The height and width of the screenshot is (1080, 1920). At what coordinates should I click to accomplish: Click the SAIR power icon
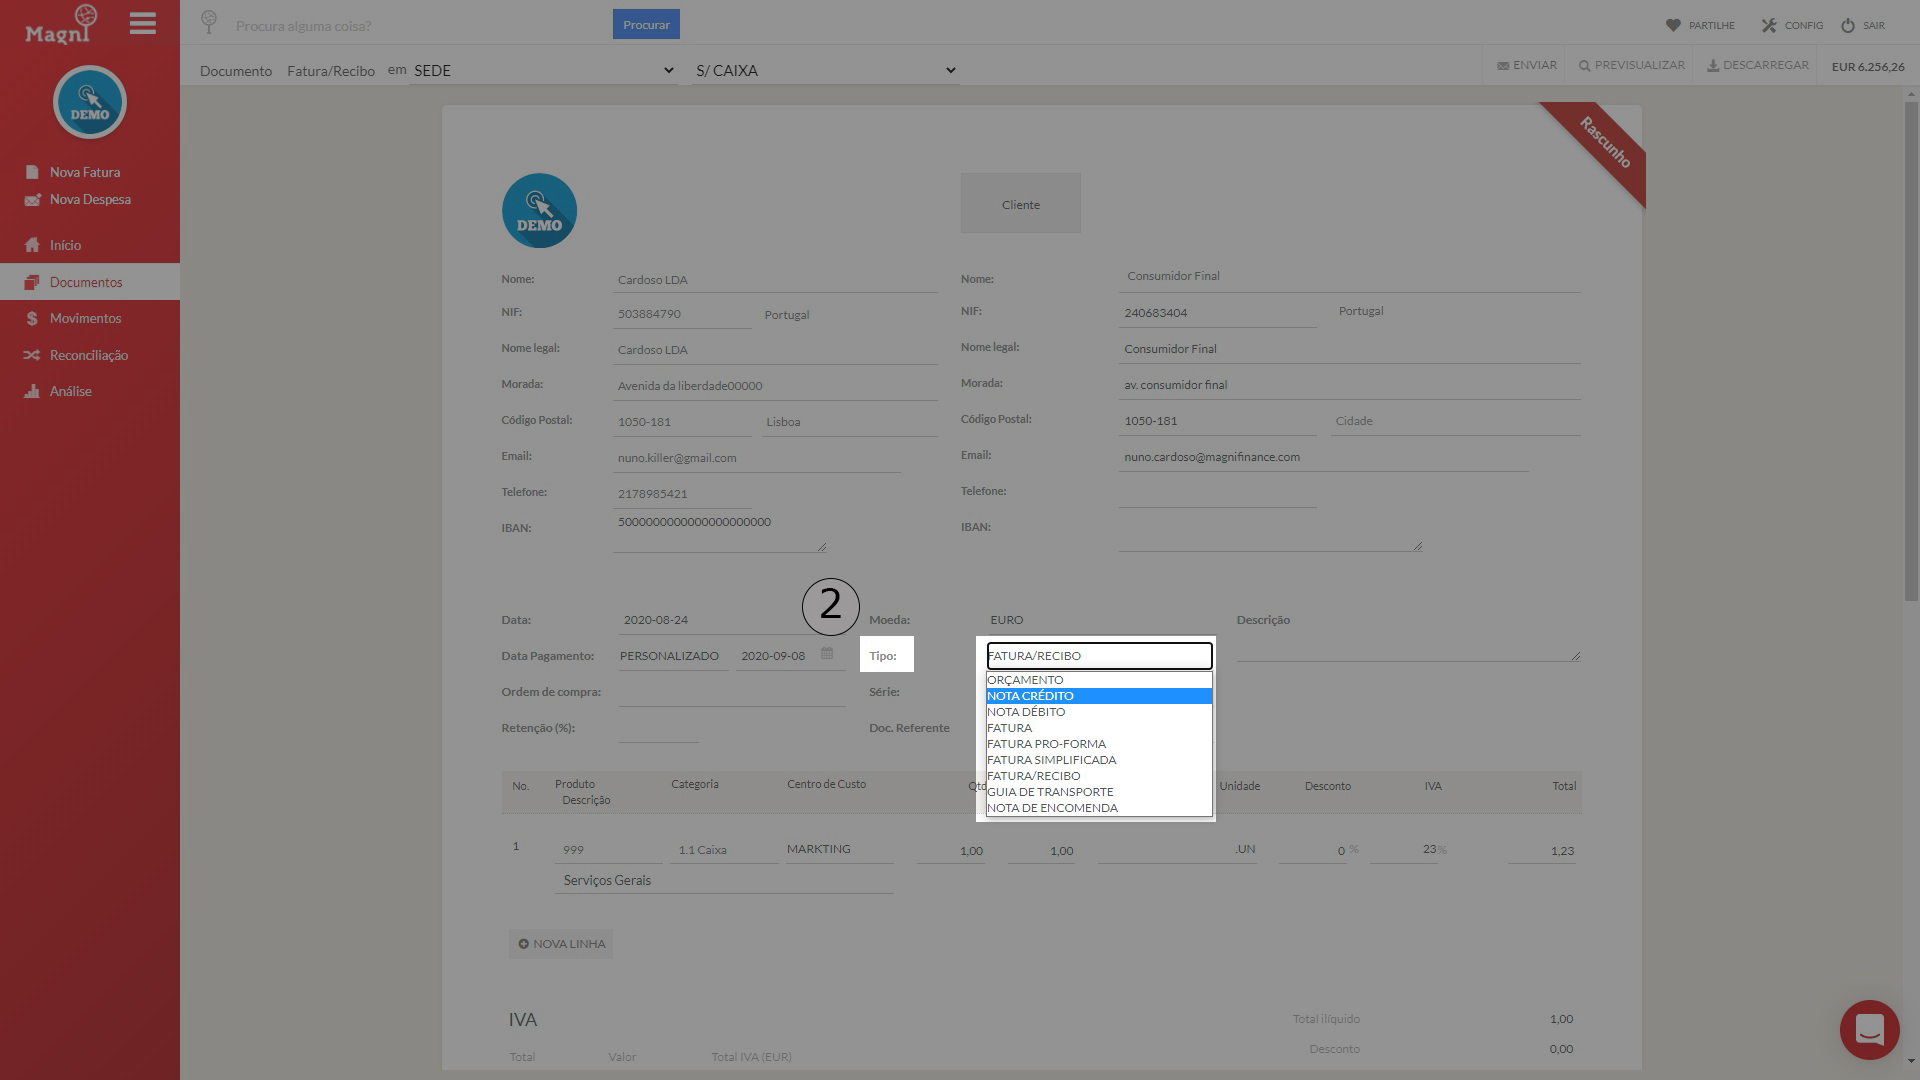click(x=1848, y=25)
